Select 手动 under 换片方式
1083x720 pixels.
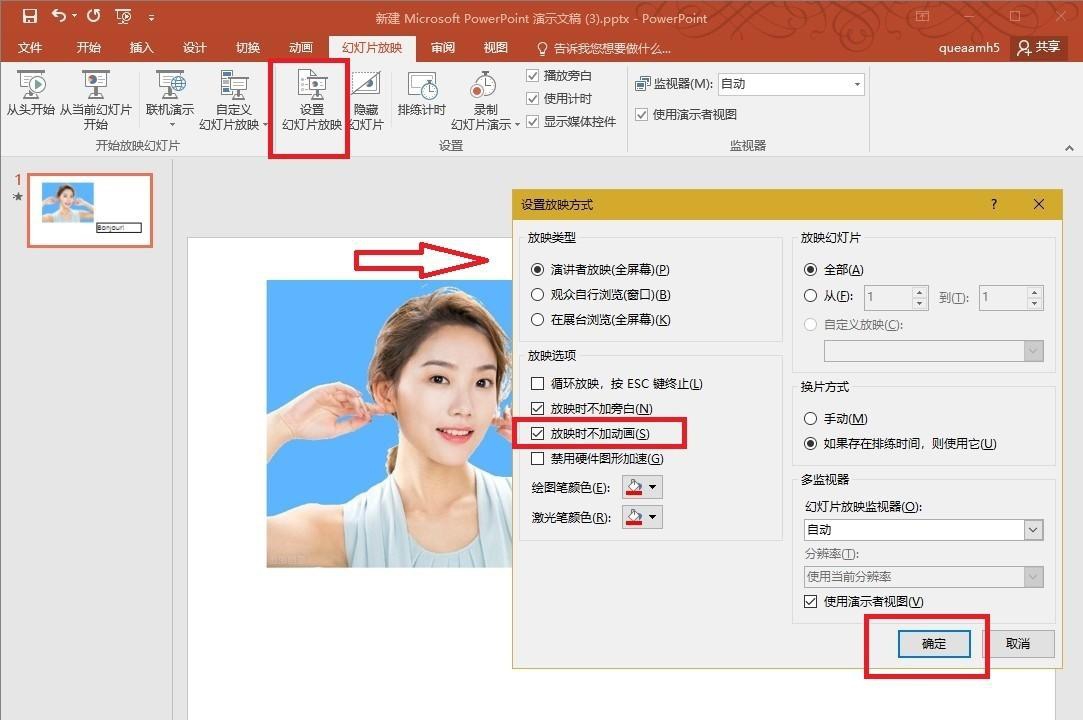click(x=813, y=419)
